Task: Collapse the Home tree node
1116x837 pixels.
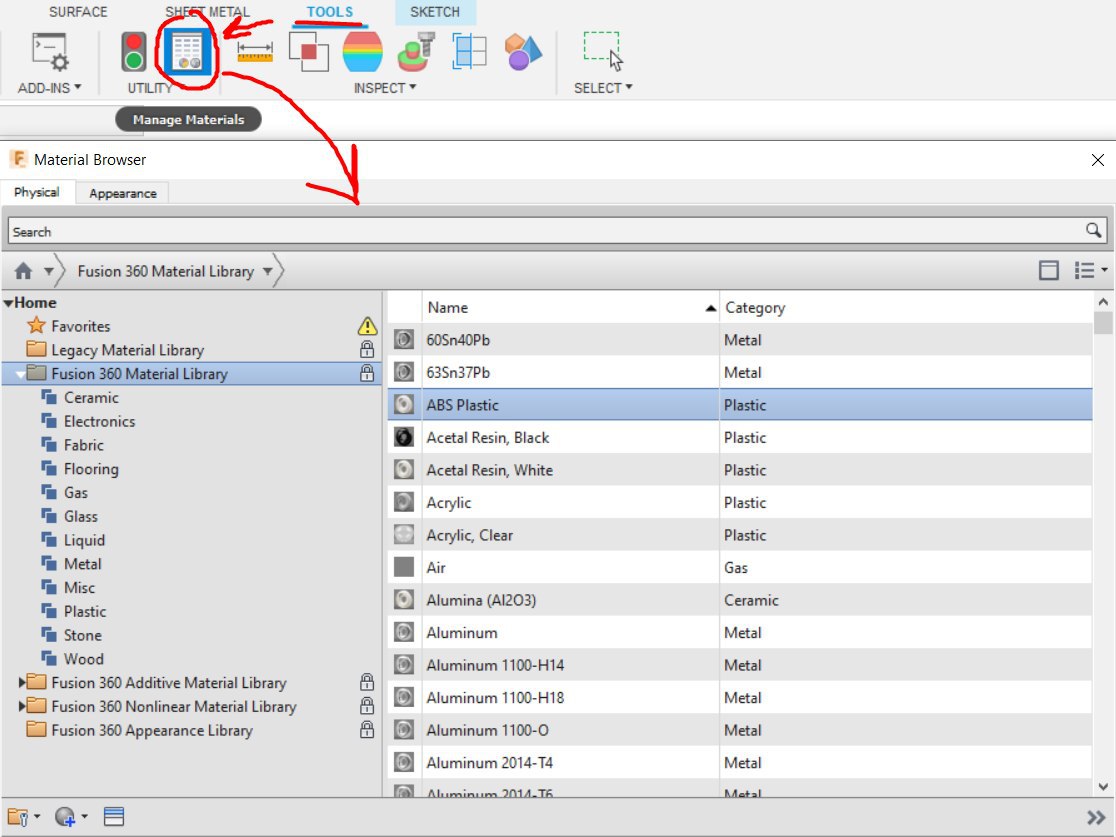Action: click(x=8, y=303)
